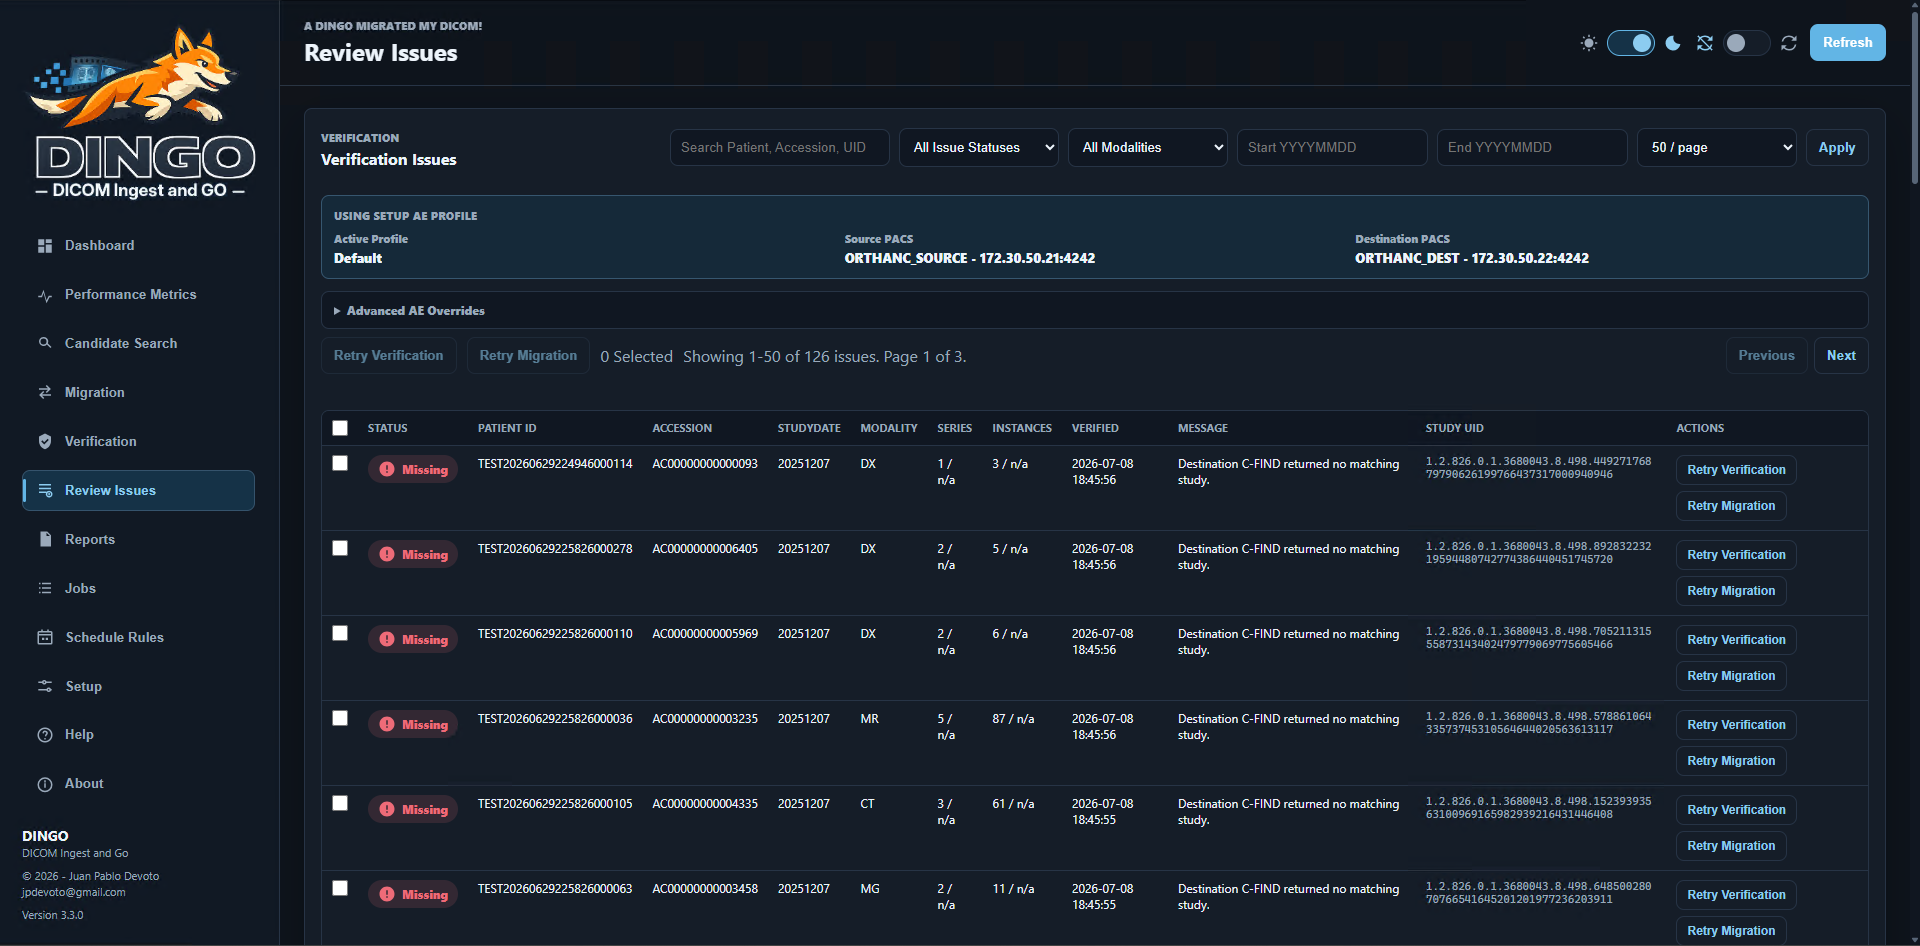Open the All Issue Statuses dropdown
1920x946 pixels.
pyautogui.click(x=979, y=148)
